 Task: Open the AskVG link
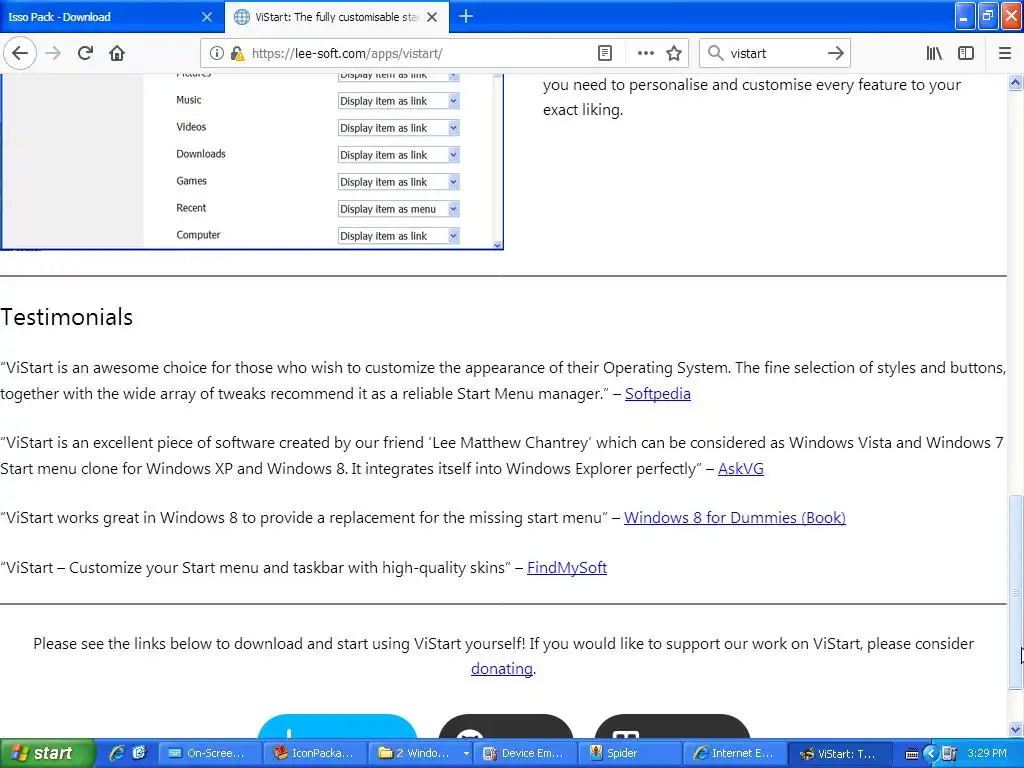(x=741, y=469)
